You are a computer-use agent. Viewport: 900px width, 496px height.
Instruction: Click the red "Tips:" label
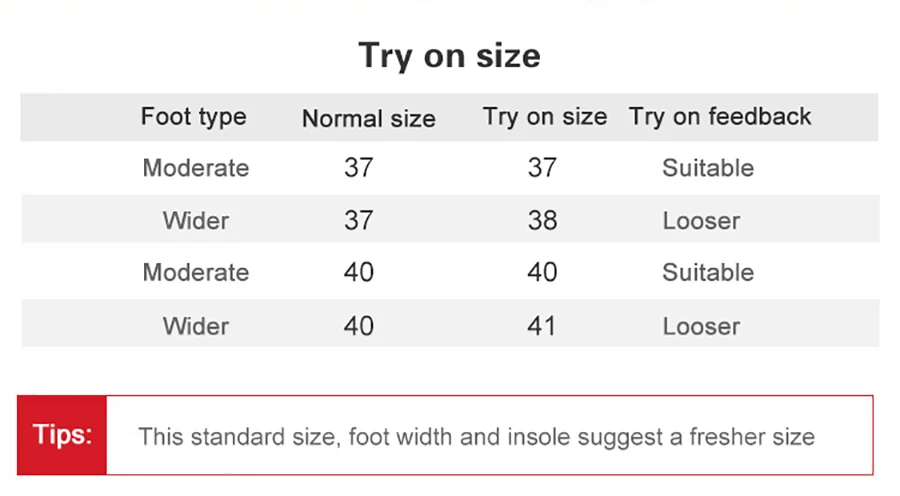tap(62, 435)
